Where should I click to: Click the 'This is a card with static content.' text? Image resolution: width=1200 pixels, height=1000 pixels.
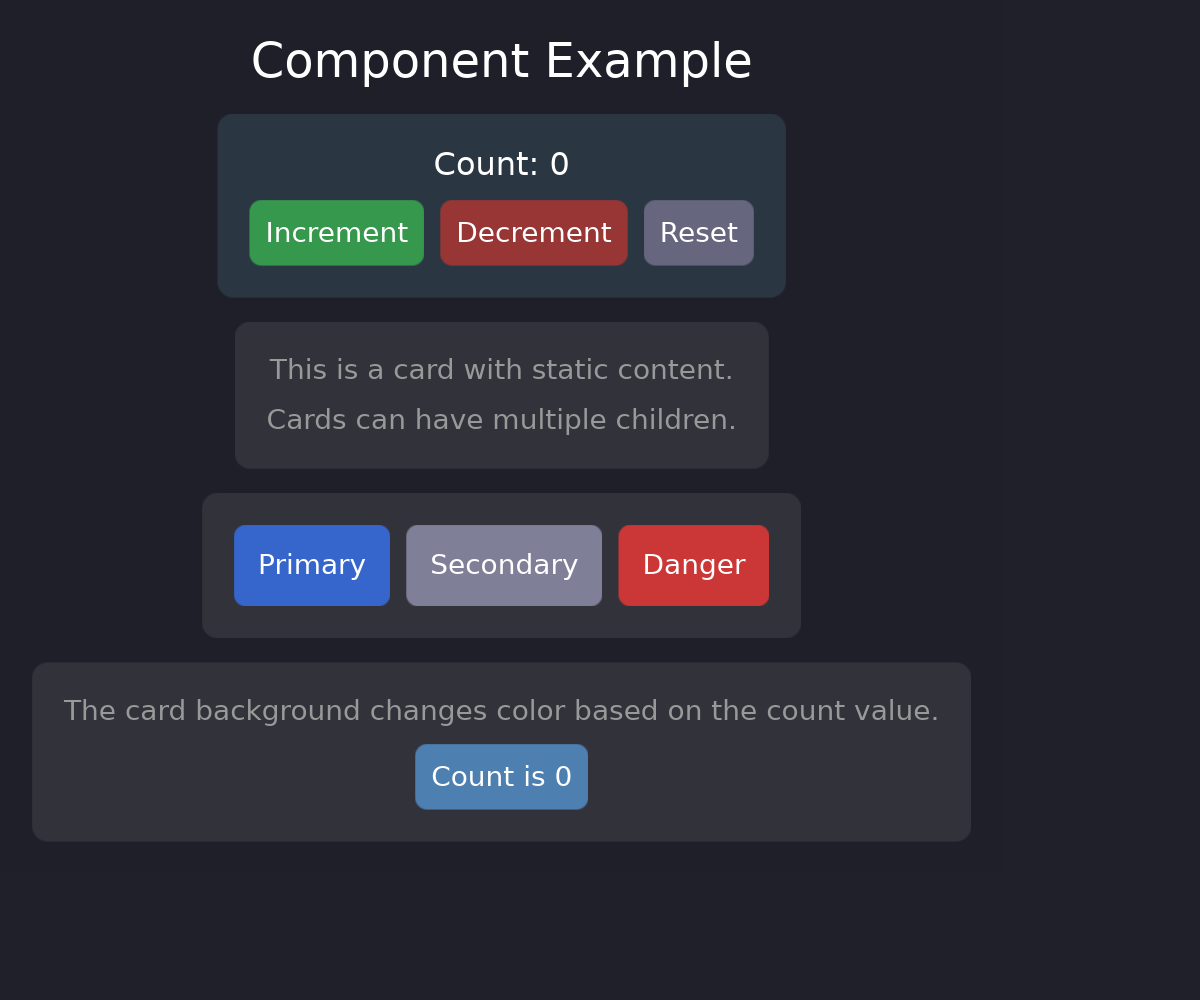(501, 369)
